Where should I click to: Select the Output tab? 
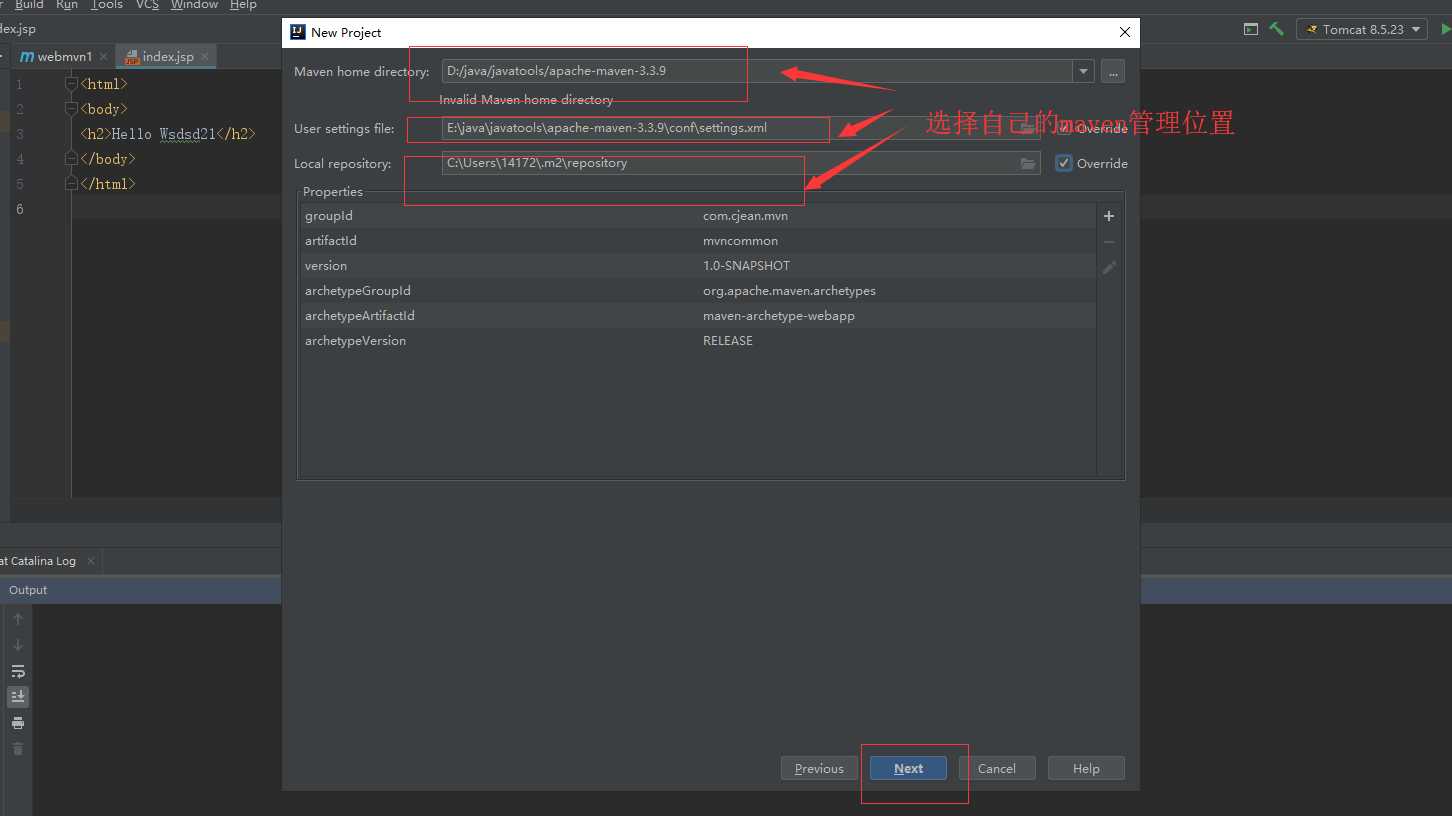pos(28,590)
